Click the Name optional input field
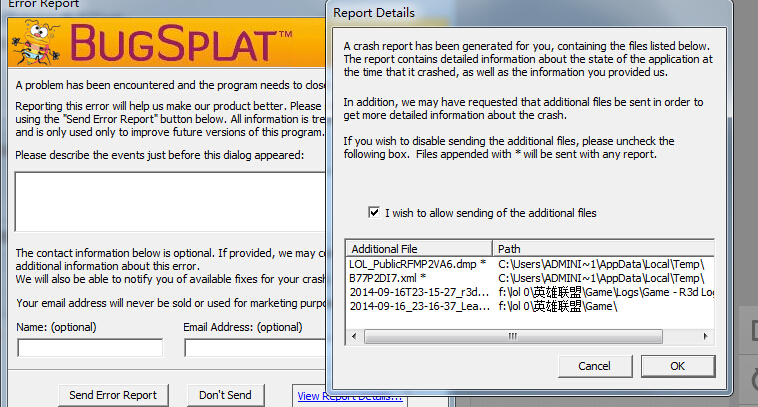This screenshot has width=758, height=407. click(x=90, y=348)
